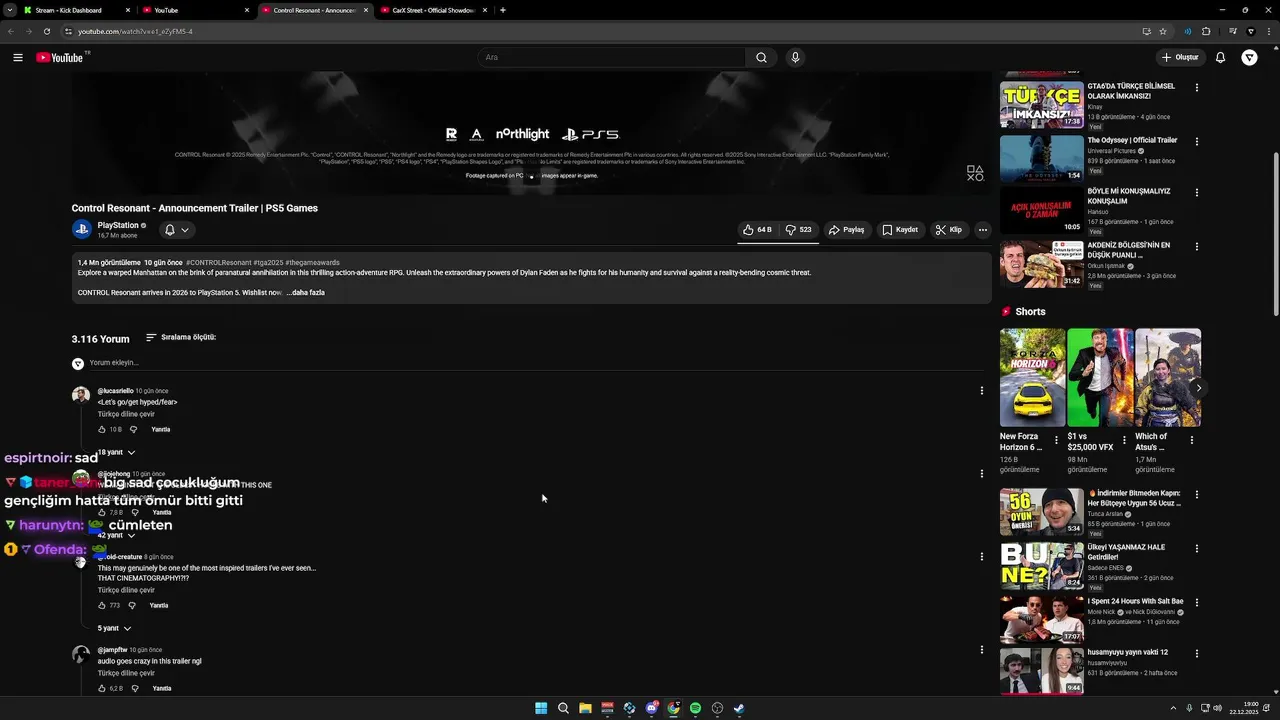This screenshot has width=1280, height=720.
Task: Like the video showing 64 B
Action: [757, 230]
